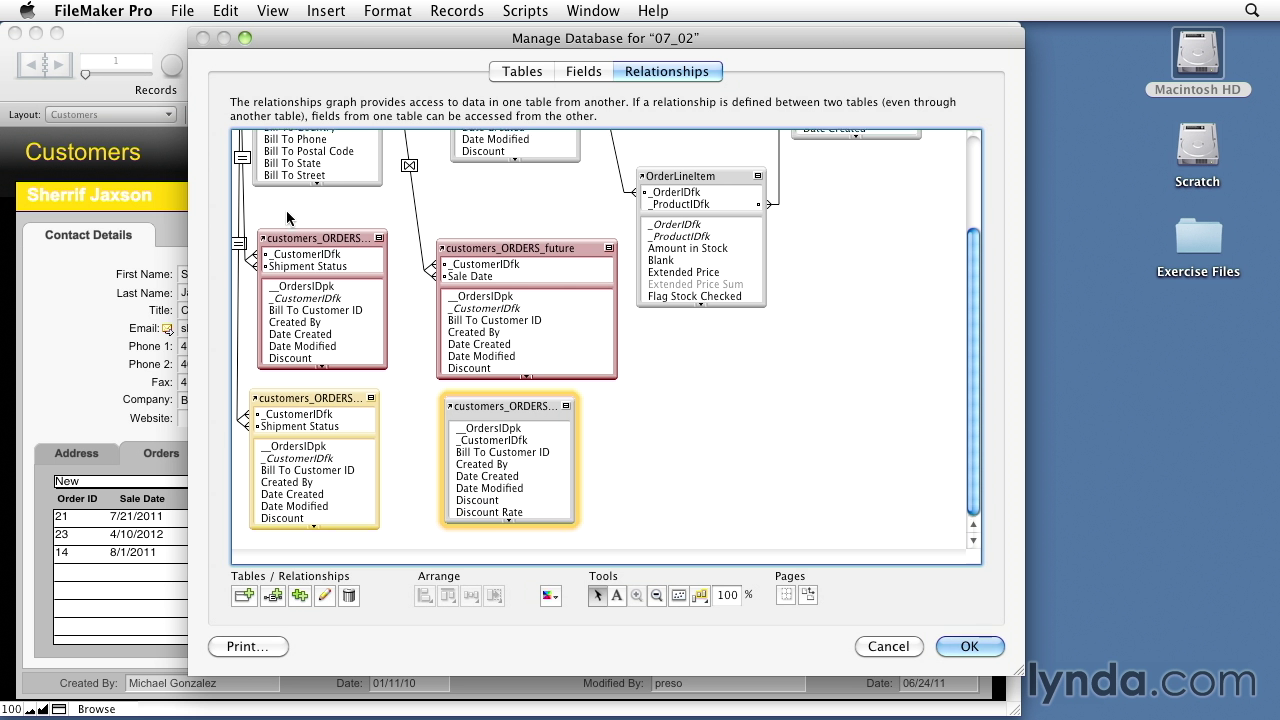The width and height of the screenshot is (1280, 720).
Task: Click the align tables Arrange icon
Action: [x=426, y=595]
